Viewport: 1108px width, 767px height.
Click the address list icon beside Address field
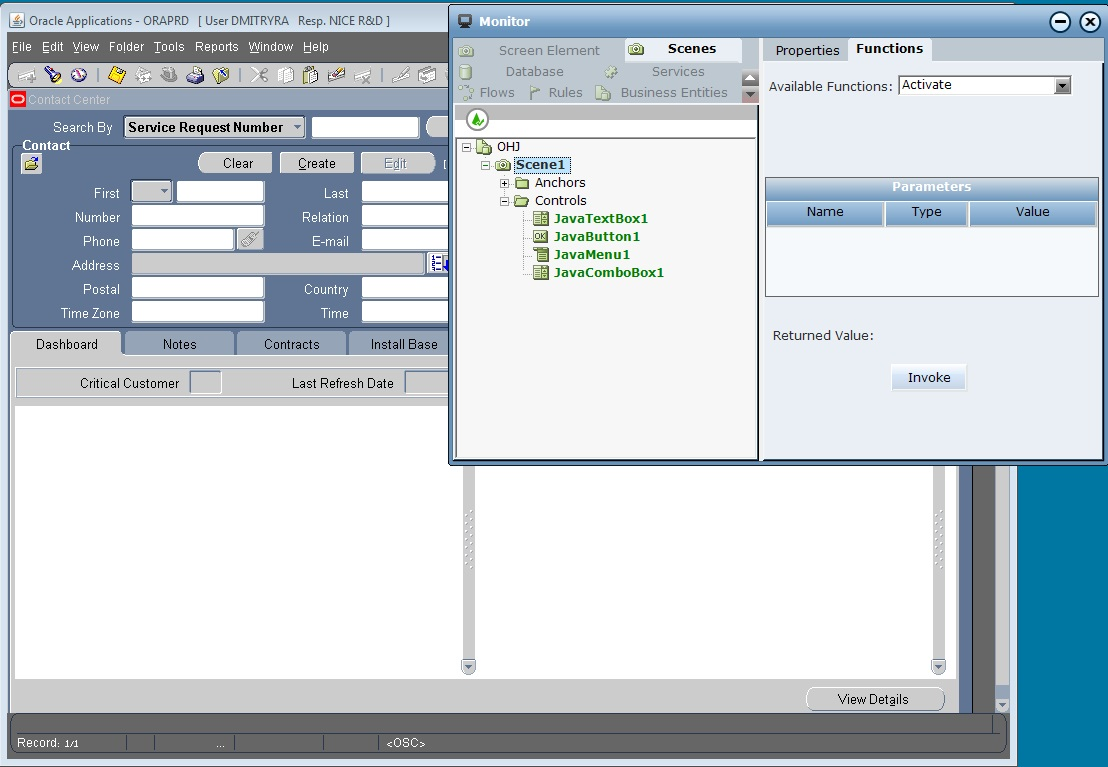(x=438, y=264)
